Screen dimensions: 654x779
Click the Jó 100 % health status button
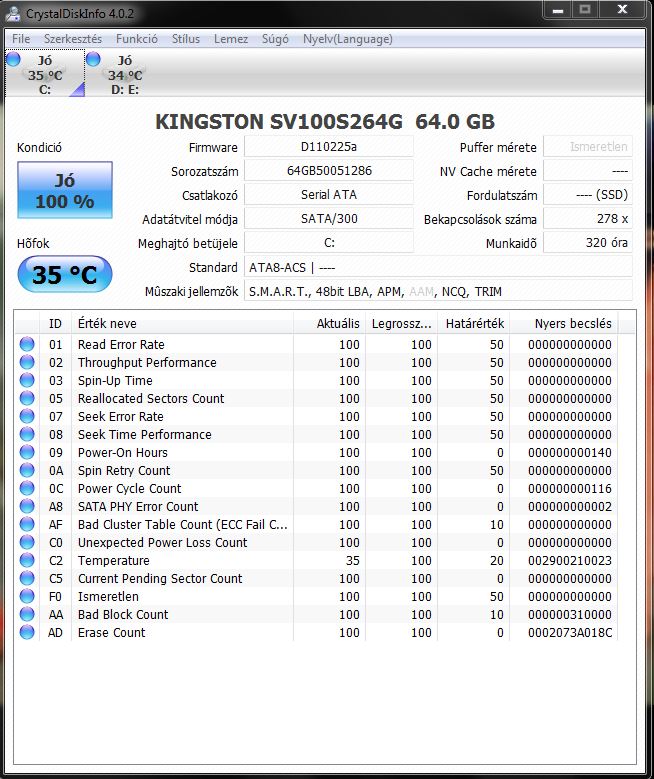tap(65, 190)
